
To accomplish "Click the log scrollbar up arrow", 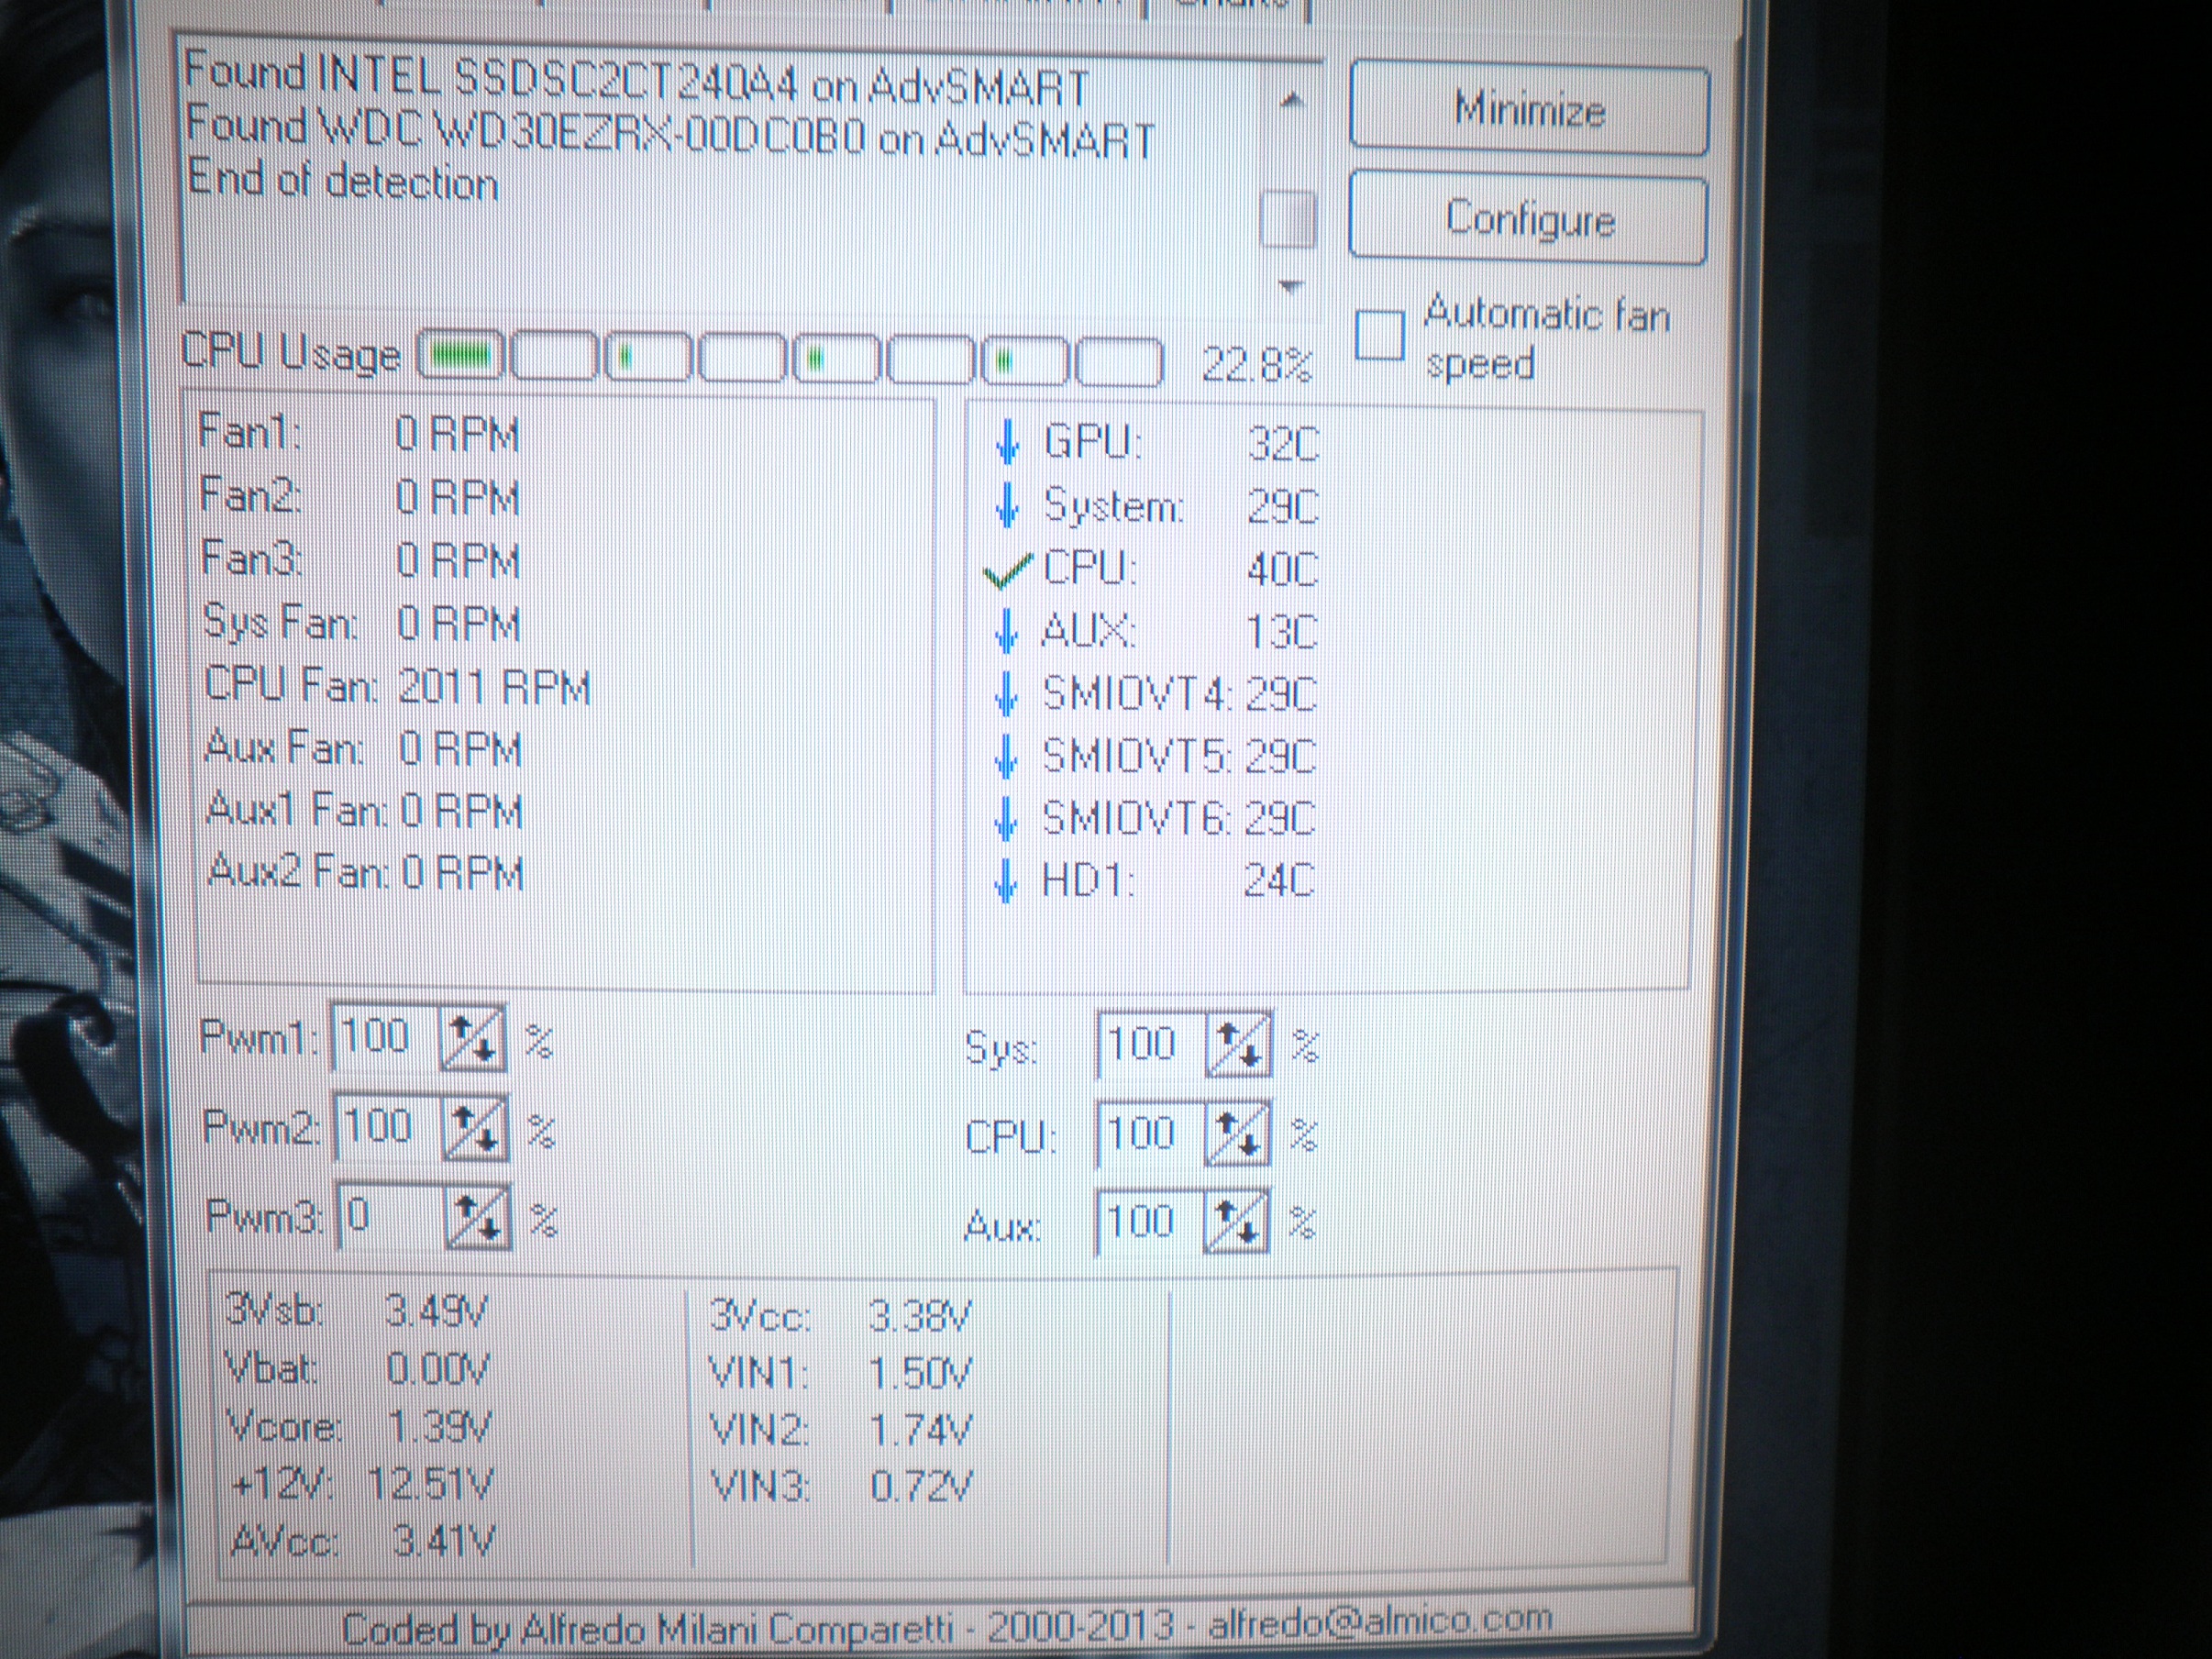I will [x=1291, y=100].
